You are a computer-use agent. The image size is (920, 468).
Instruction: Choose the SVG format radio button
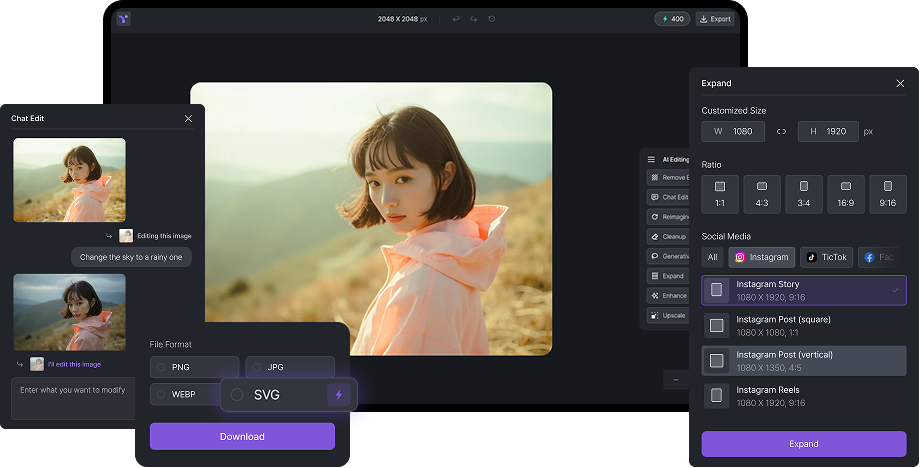(x=237, y=395)
